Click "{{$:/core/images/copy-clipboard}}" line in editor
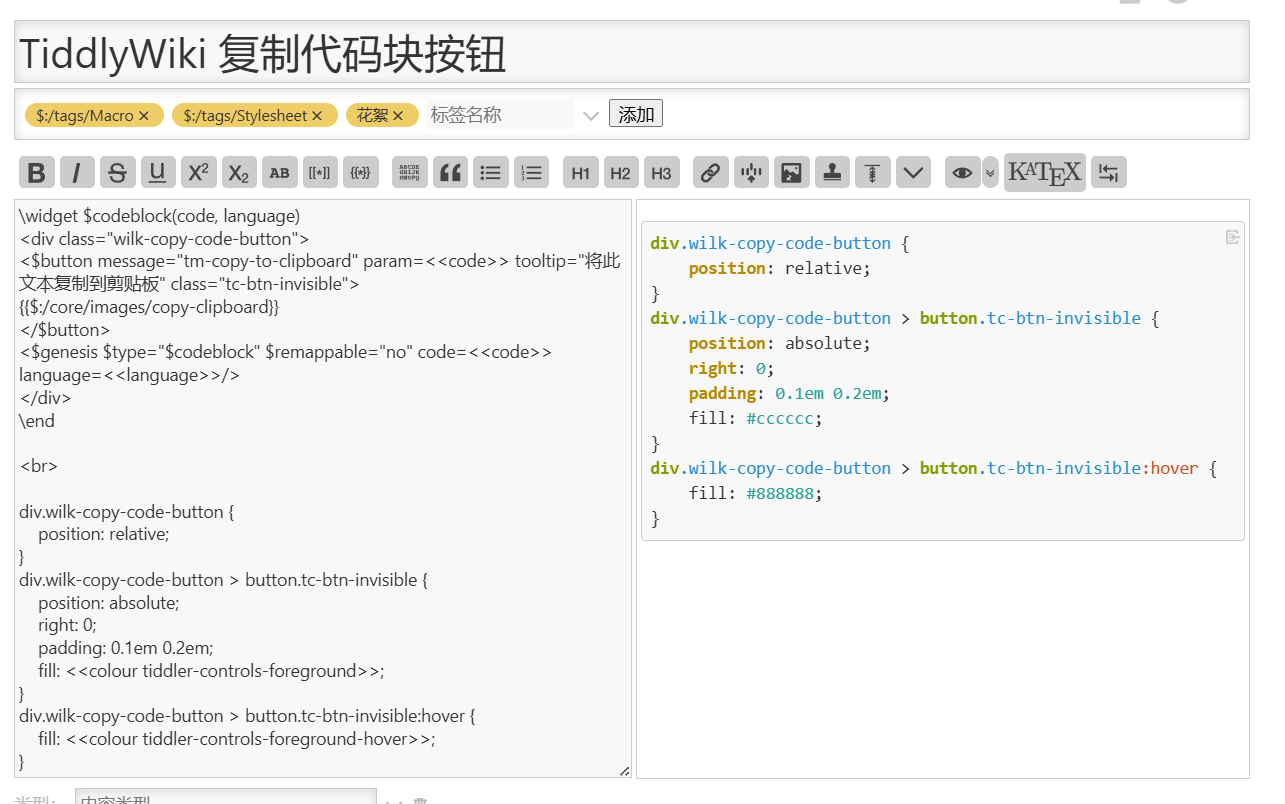1285x804 pixels. (x=149, y=307)
